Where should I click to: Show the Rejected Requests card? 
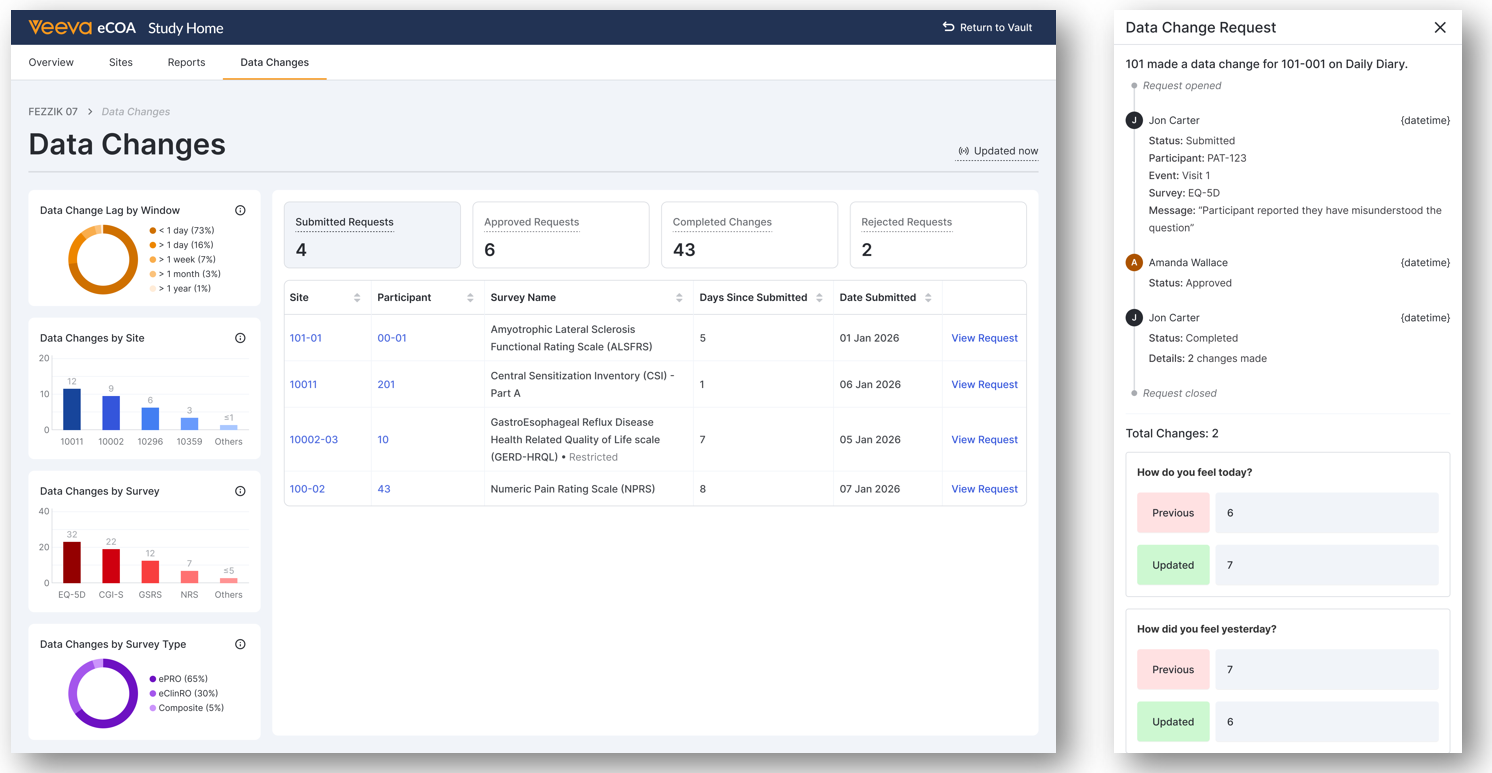tap(937, 235)
